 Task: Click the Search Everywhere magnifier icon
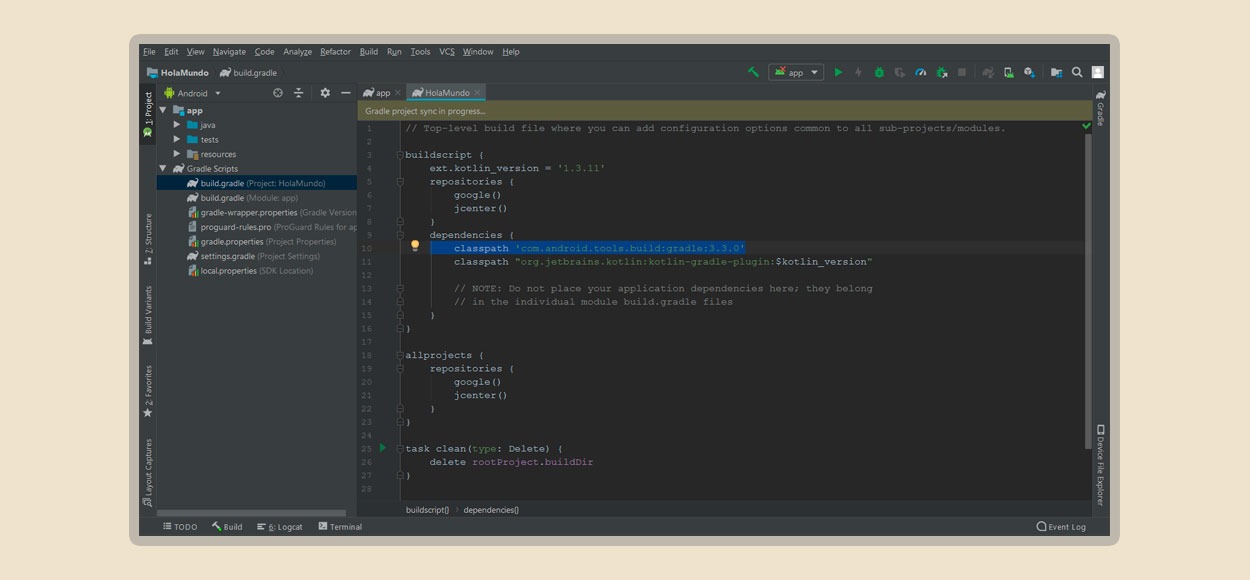click(1077, 72)
